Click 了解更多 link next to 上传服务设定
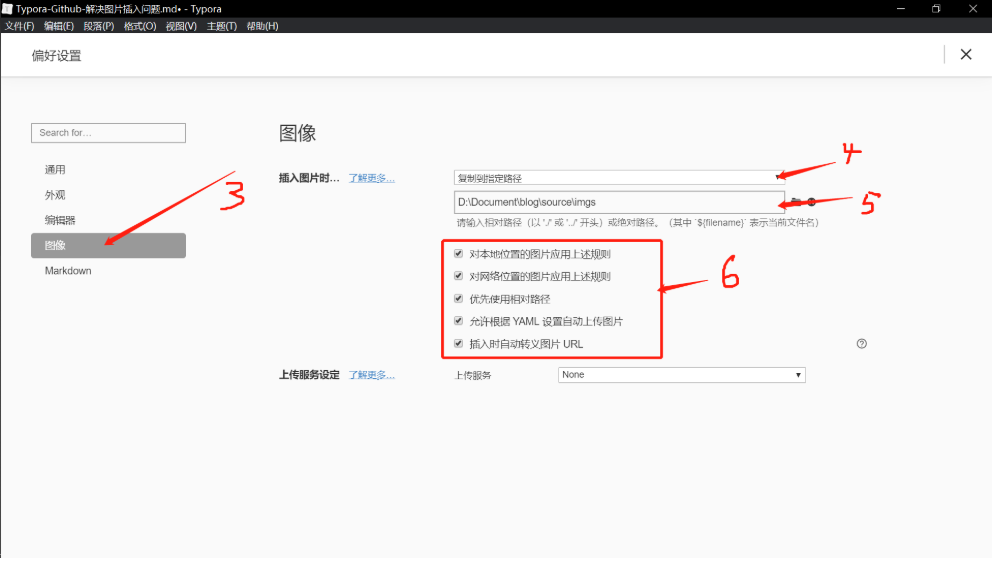 pyautogui.click(x=371, y=375)
